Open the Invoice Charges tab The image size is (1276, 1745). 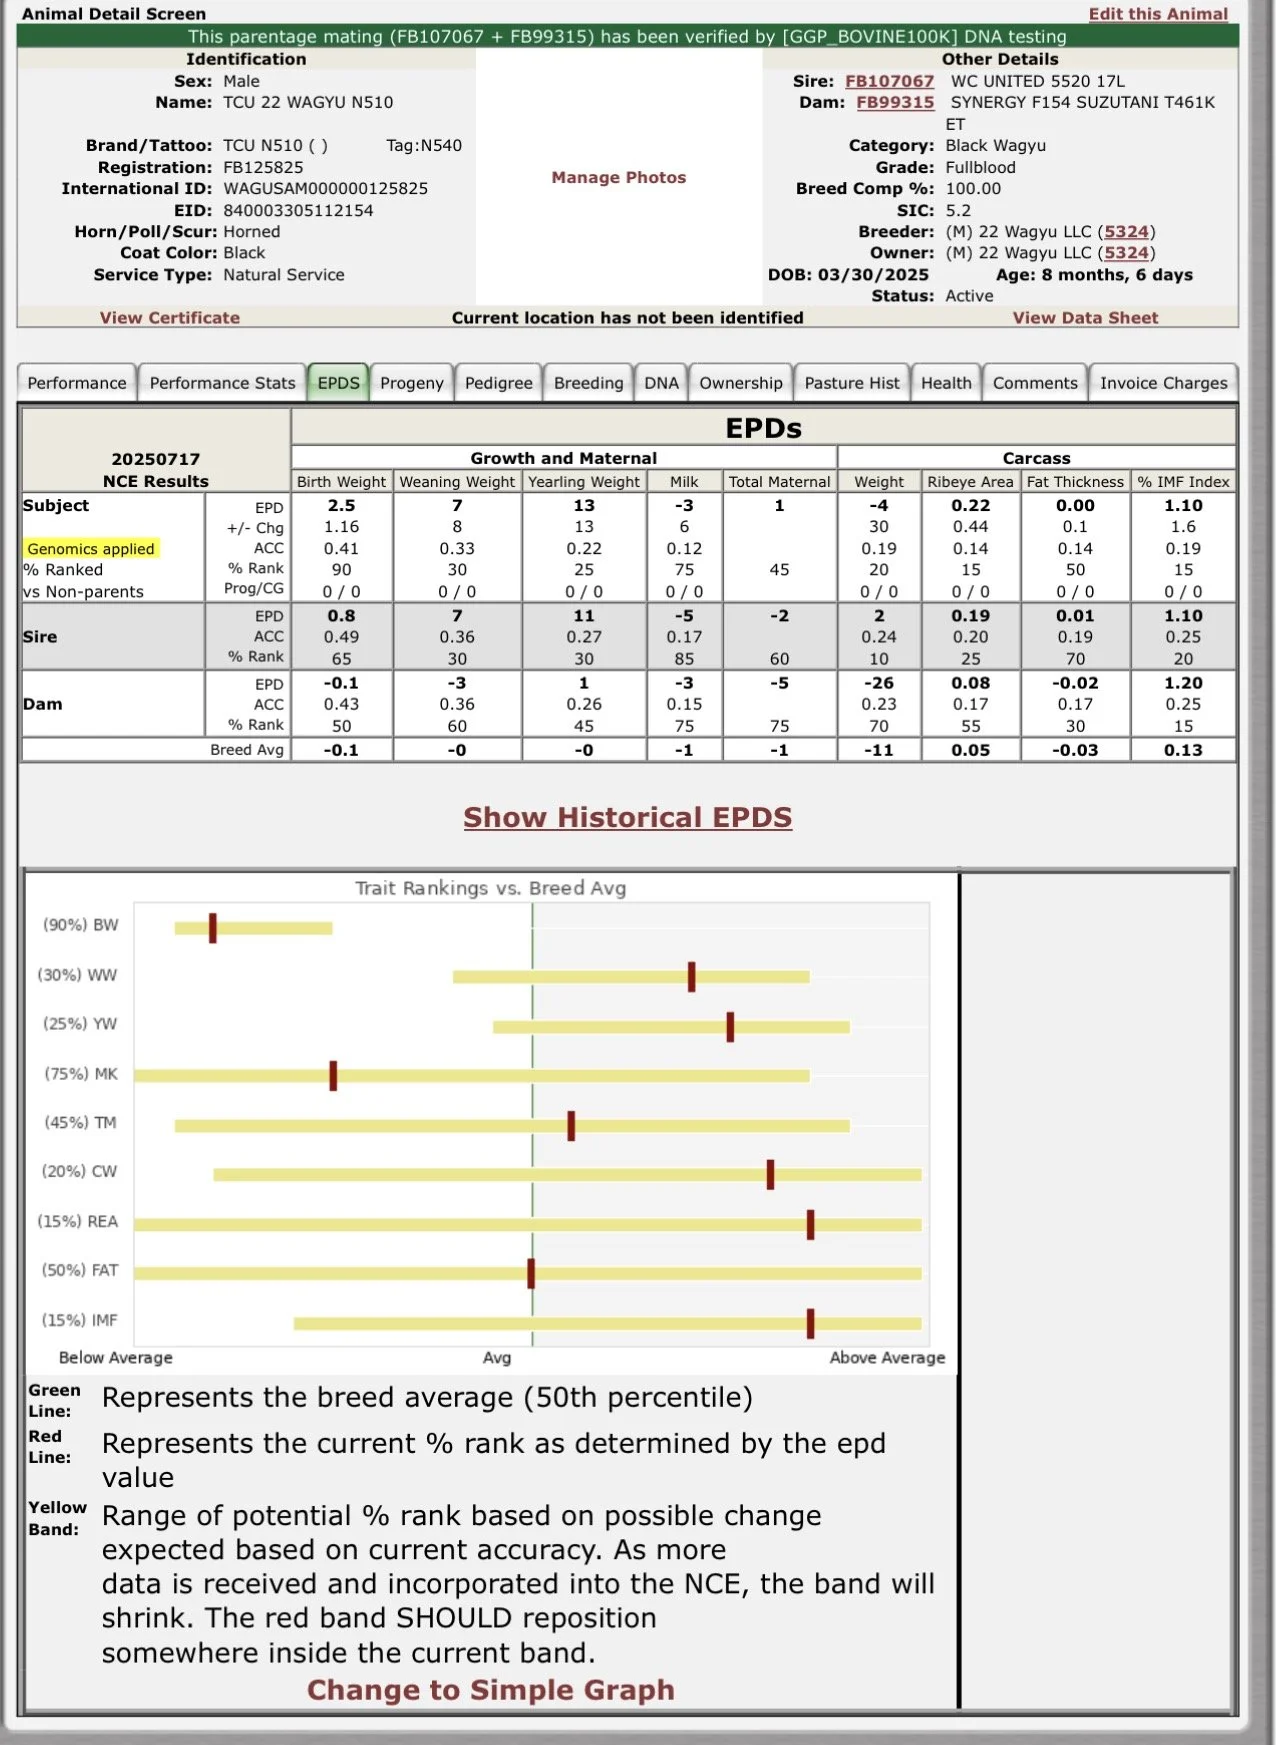(1163, 383)
